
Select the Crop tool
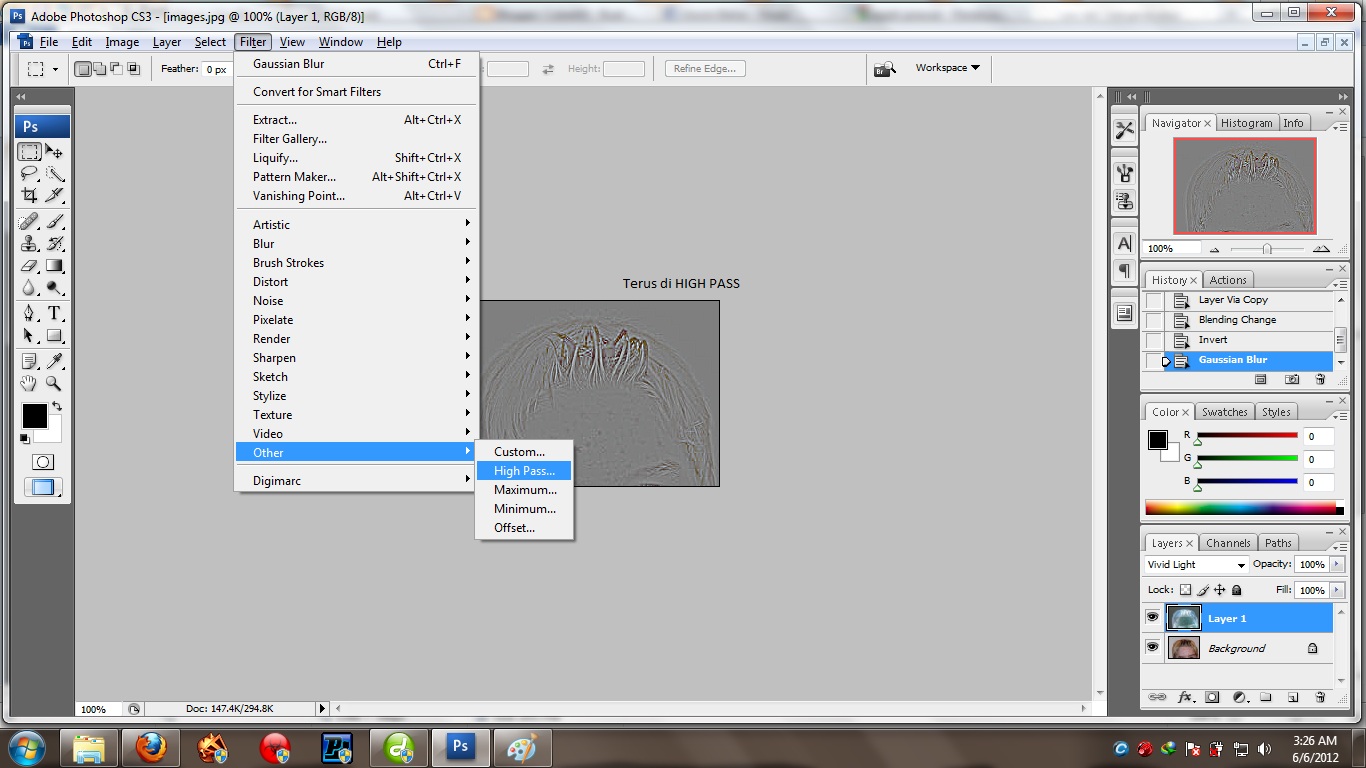(x=30, y=195)
